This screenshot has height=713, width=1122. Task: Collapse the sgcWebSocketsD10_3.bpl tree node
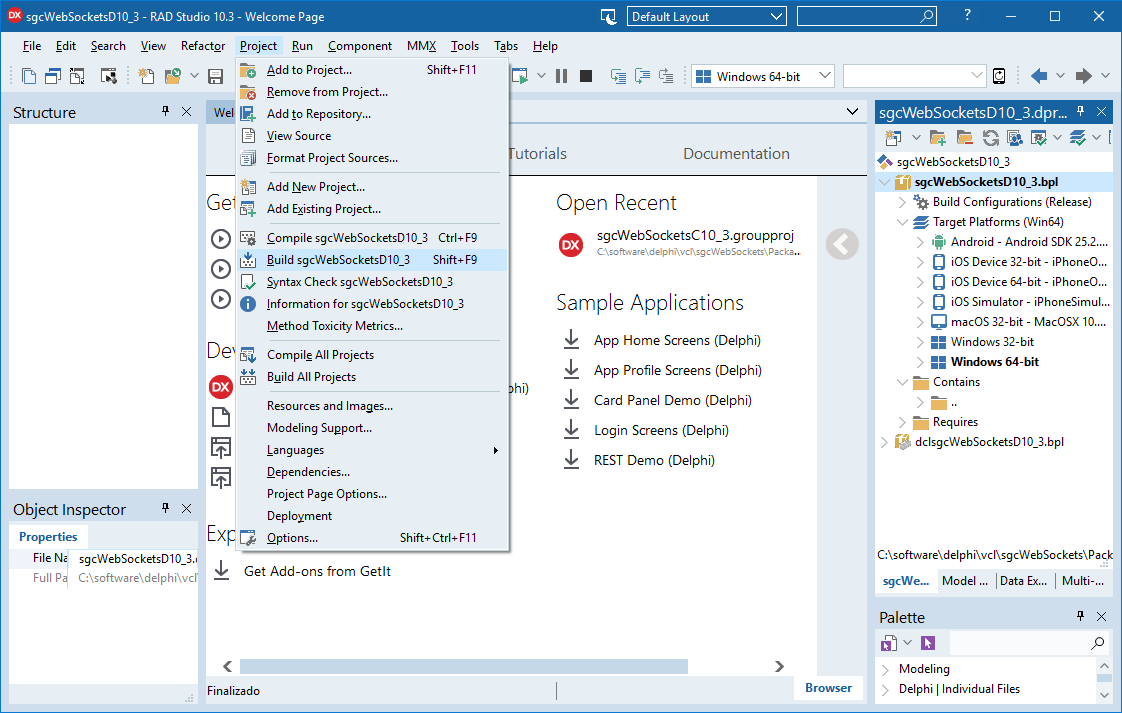[884, 182]
